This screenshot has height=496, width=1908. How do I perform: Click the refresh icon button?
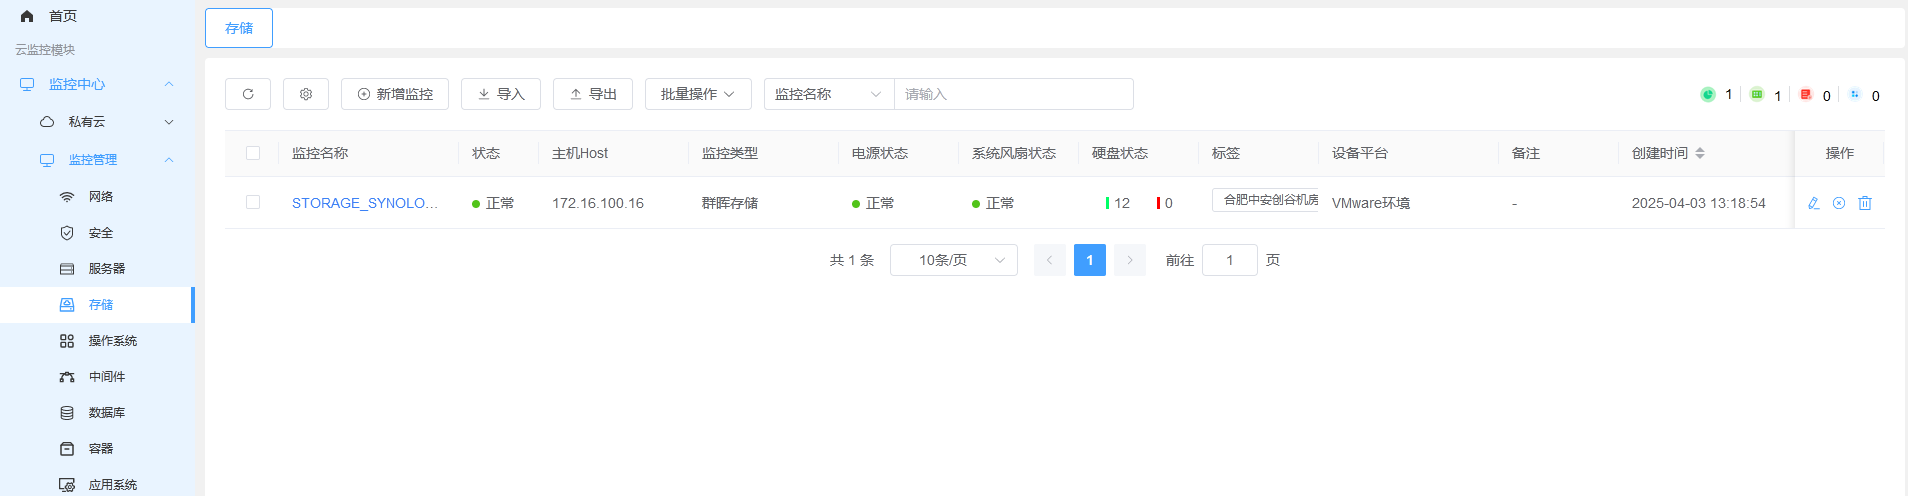(x=248, y=94)
